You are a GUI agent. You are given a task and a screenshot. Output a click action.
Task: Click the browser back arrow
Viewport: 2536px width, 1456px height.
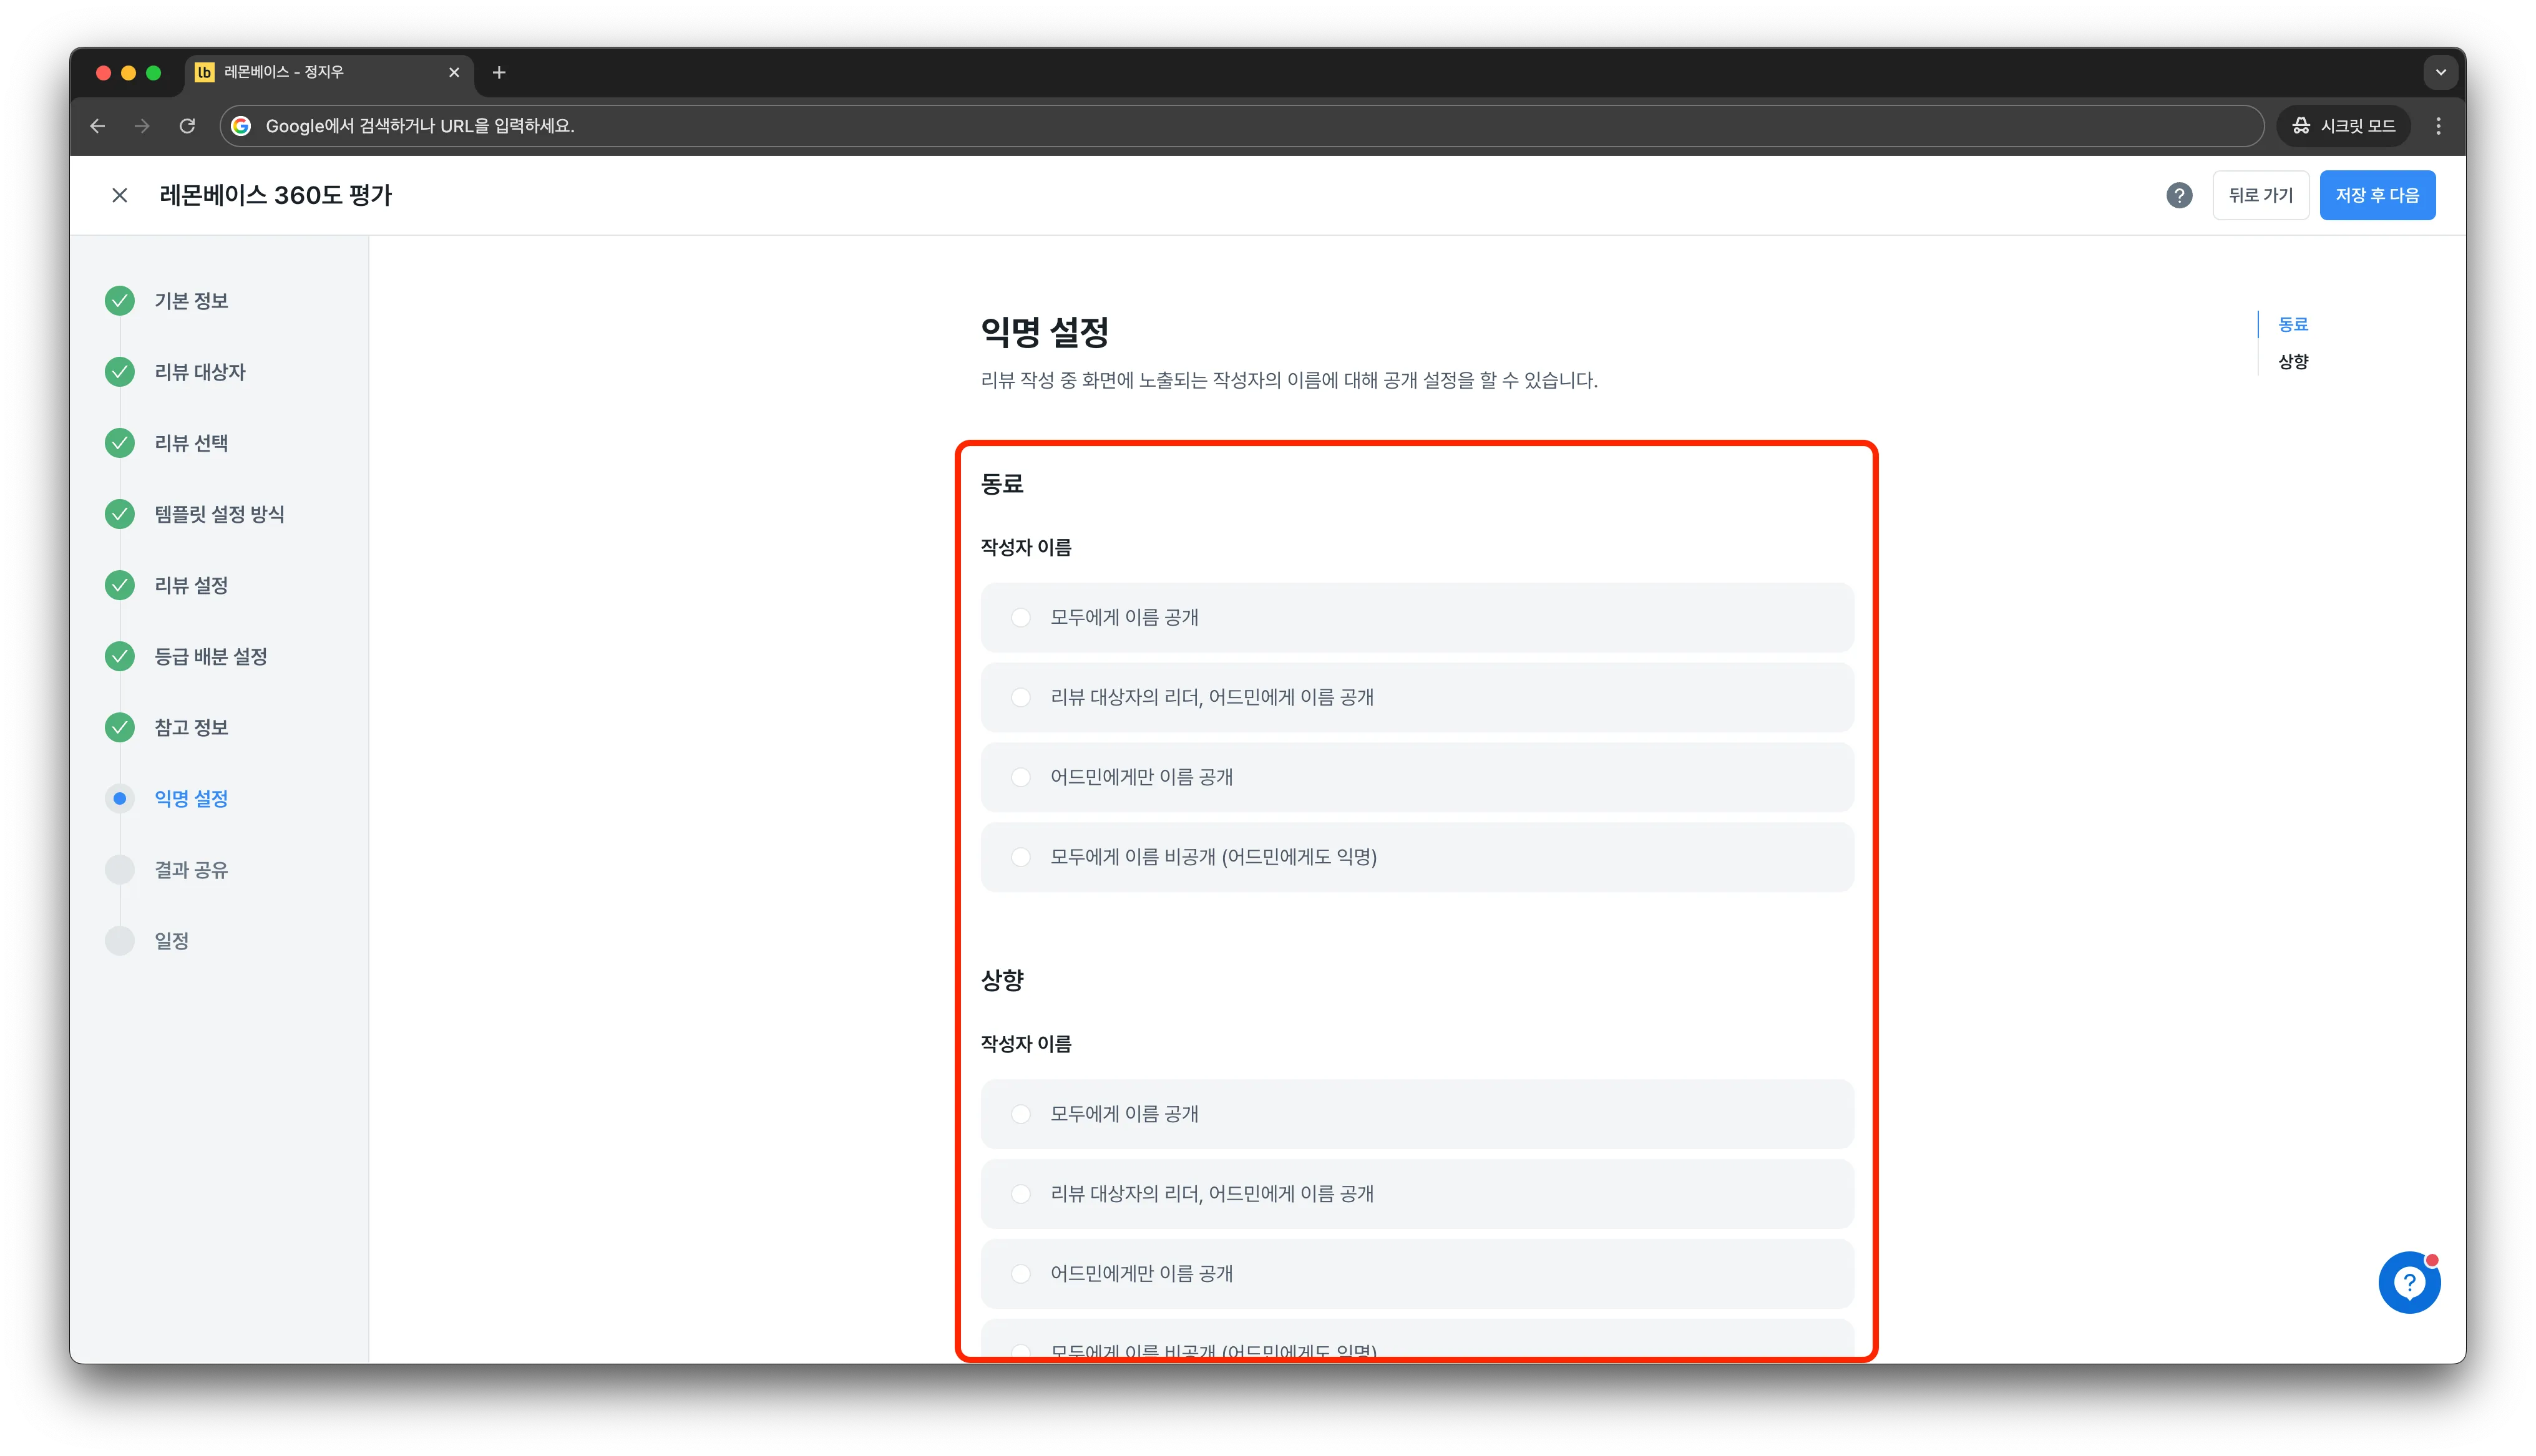[97, 126]
